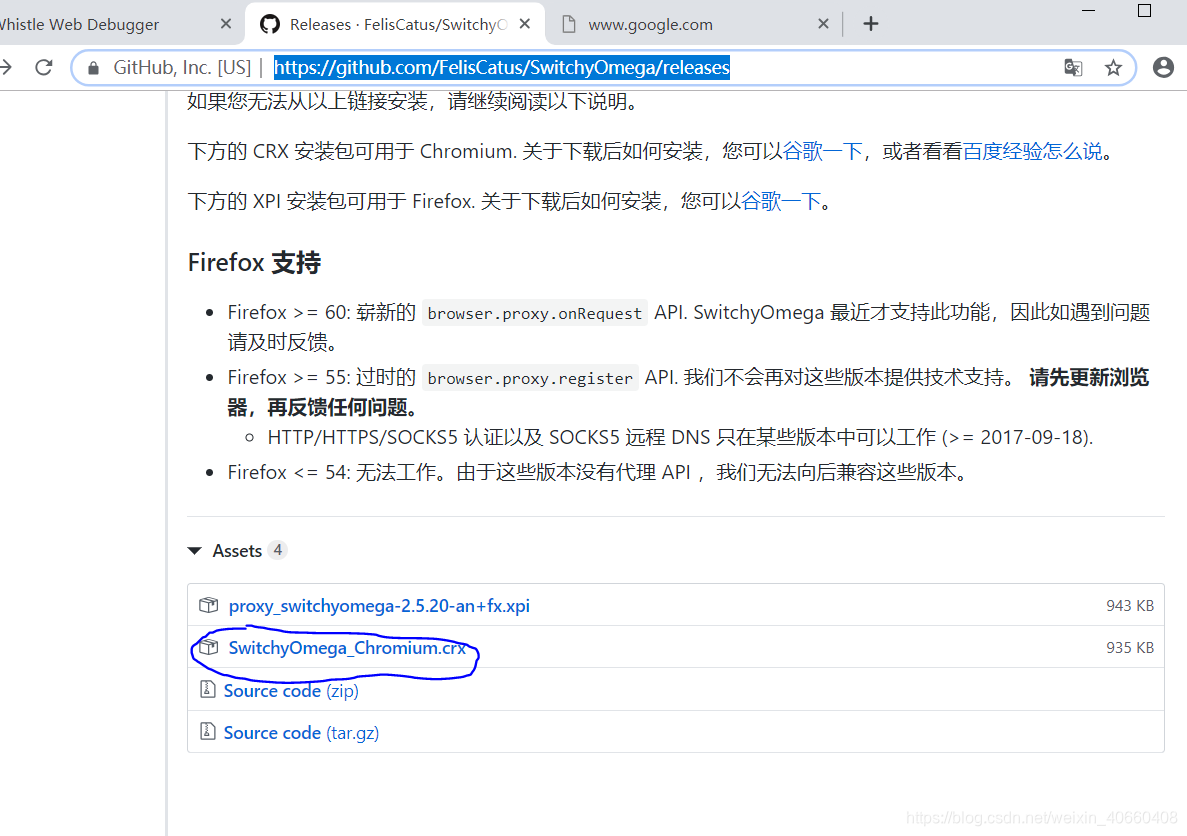Click the lock icon for site security info
The height and width of the screenshot is (836, 1187).
tap(93, 68)
